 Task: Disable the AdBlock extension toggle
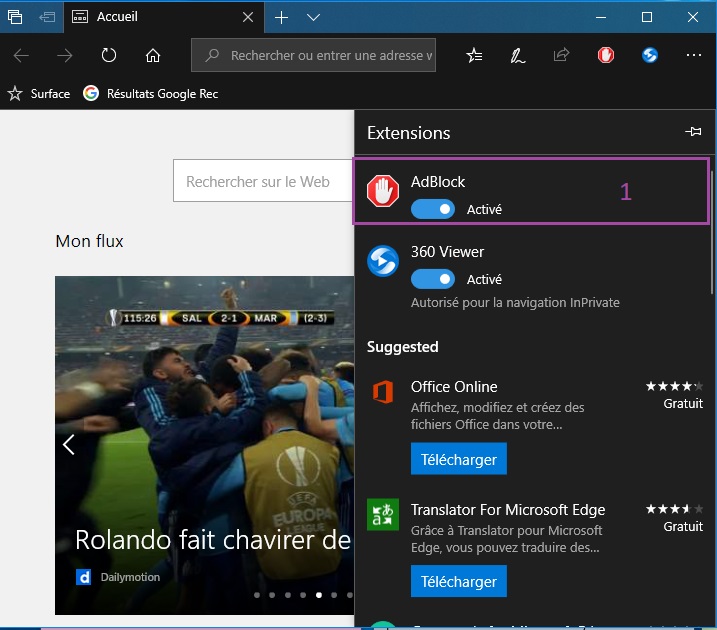432,209
